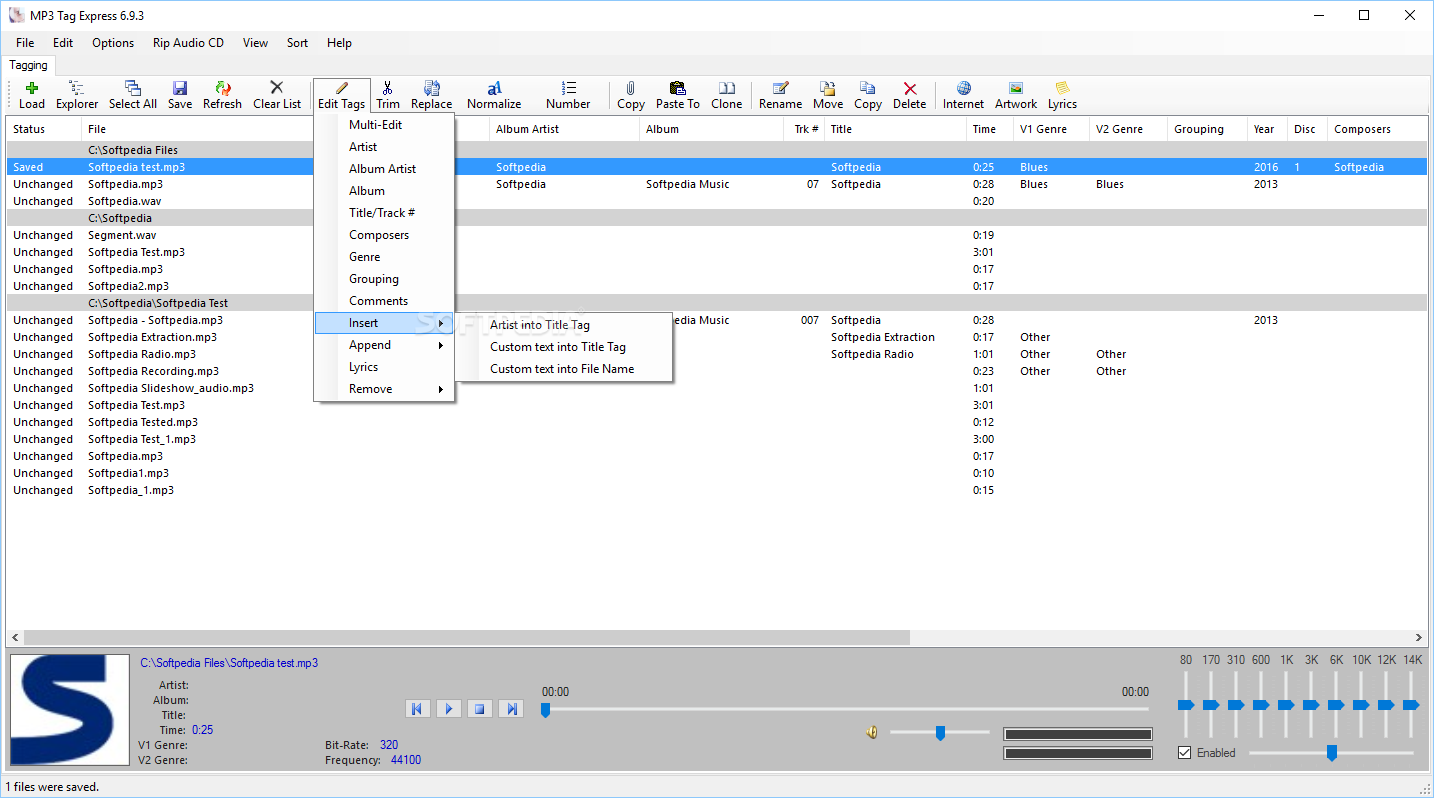Click the Load toolbar icon
1434x798 pixels.
coord(32,95)
